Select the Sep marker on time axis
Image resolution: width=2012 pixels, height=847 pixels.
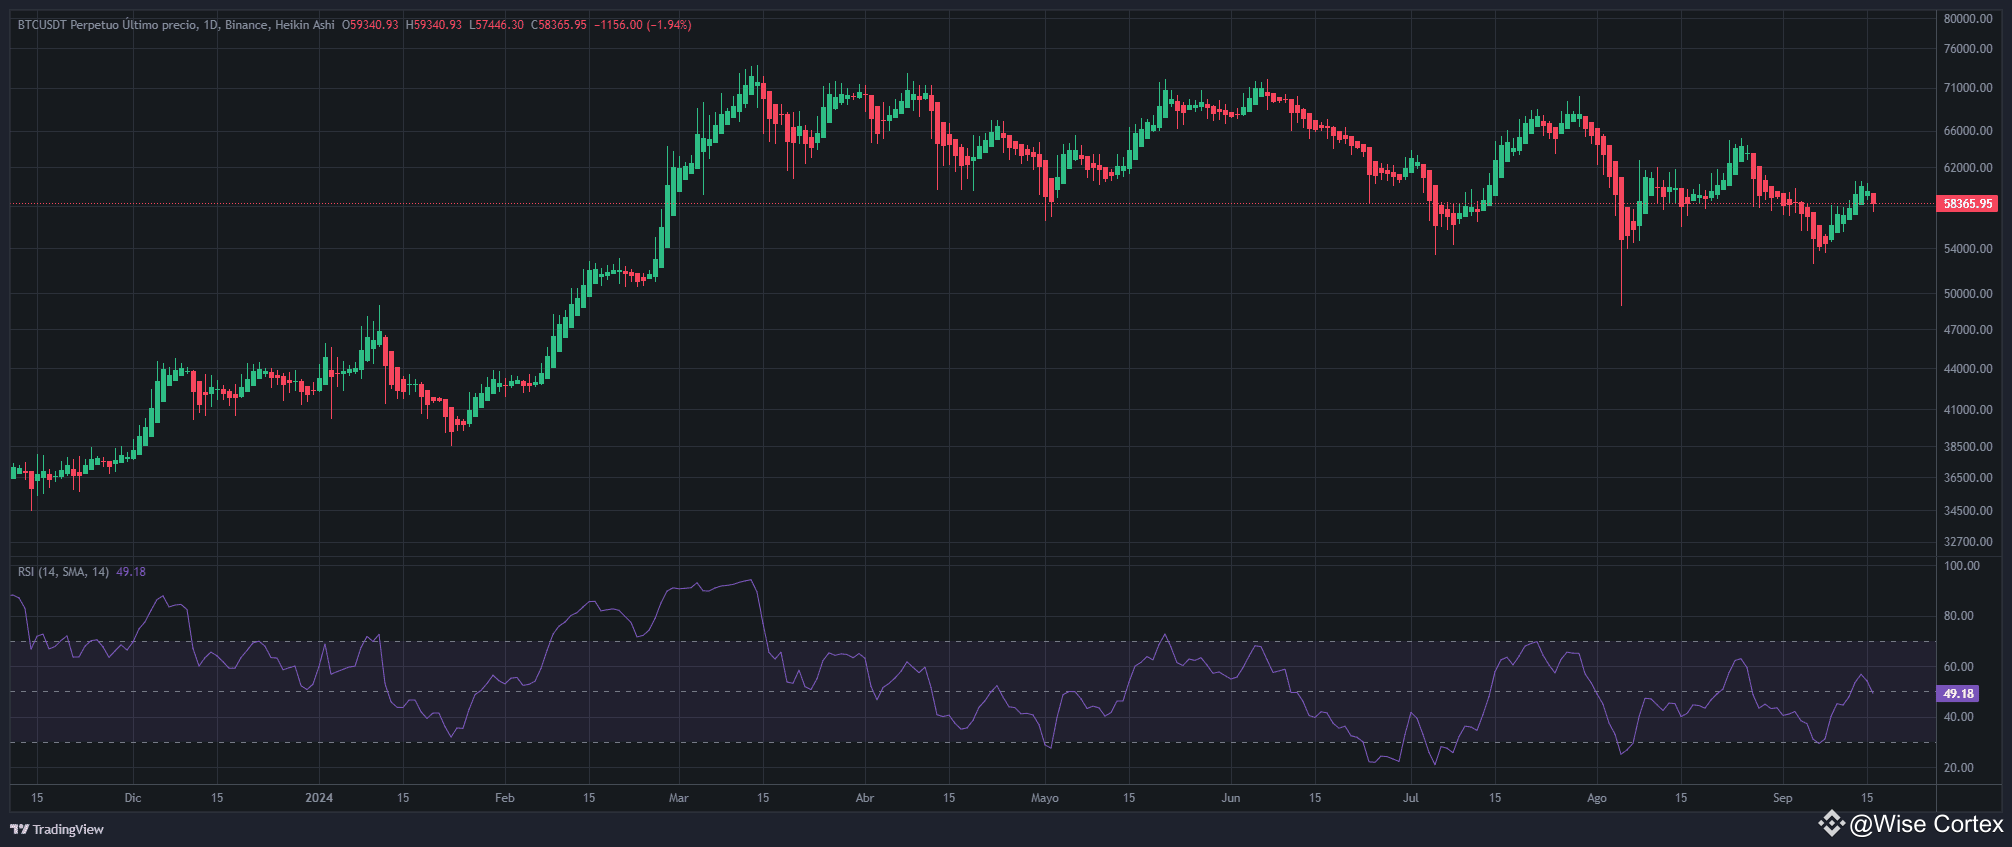click(x=1783, y=798)
